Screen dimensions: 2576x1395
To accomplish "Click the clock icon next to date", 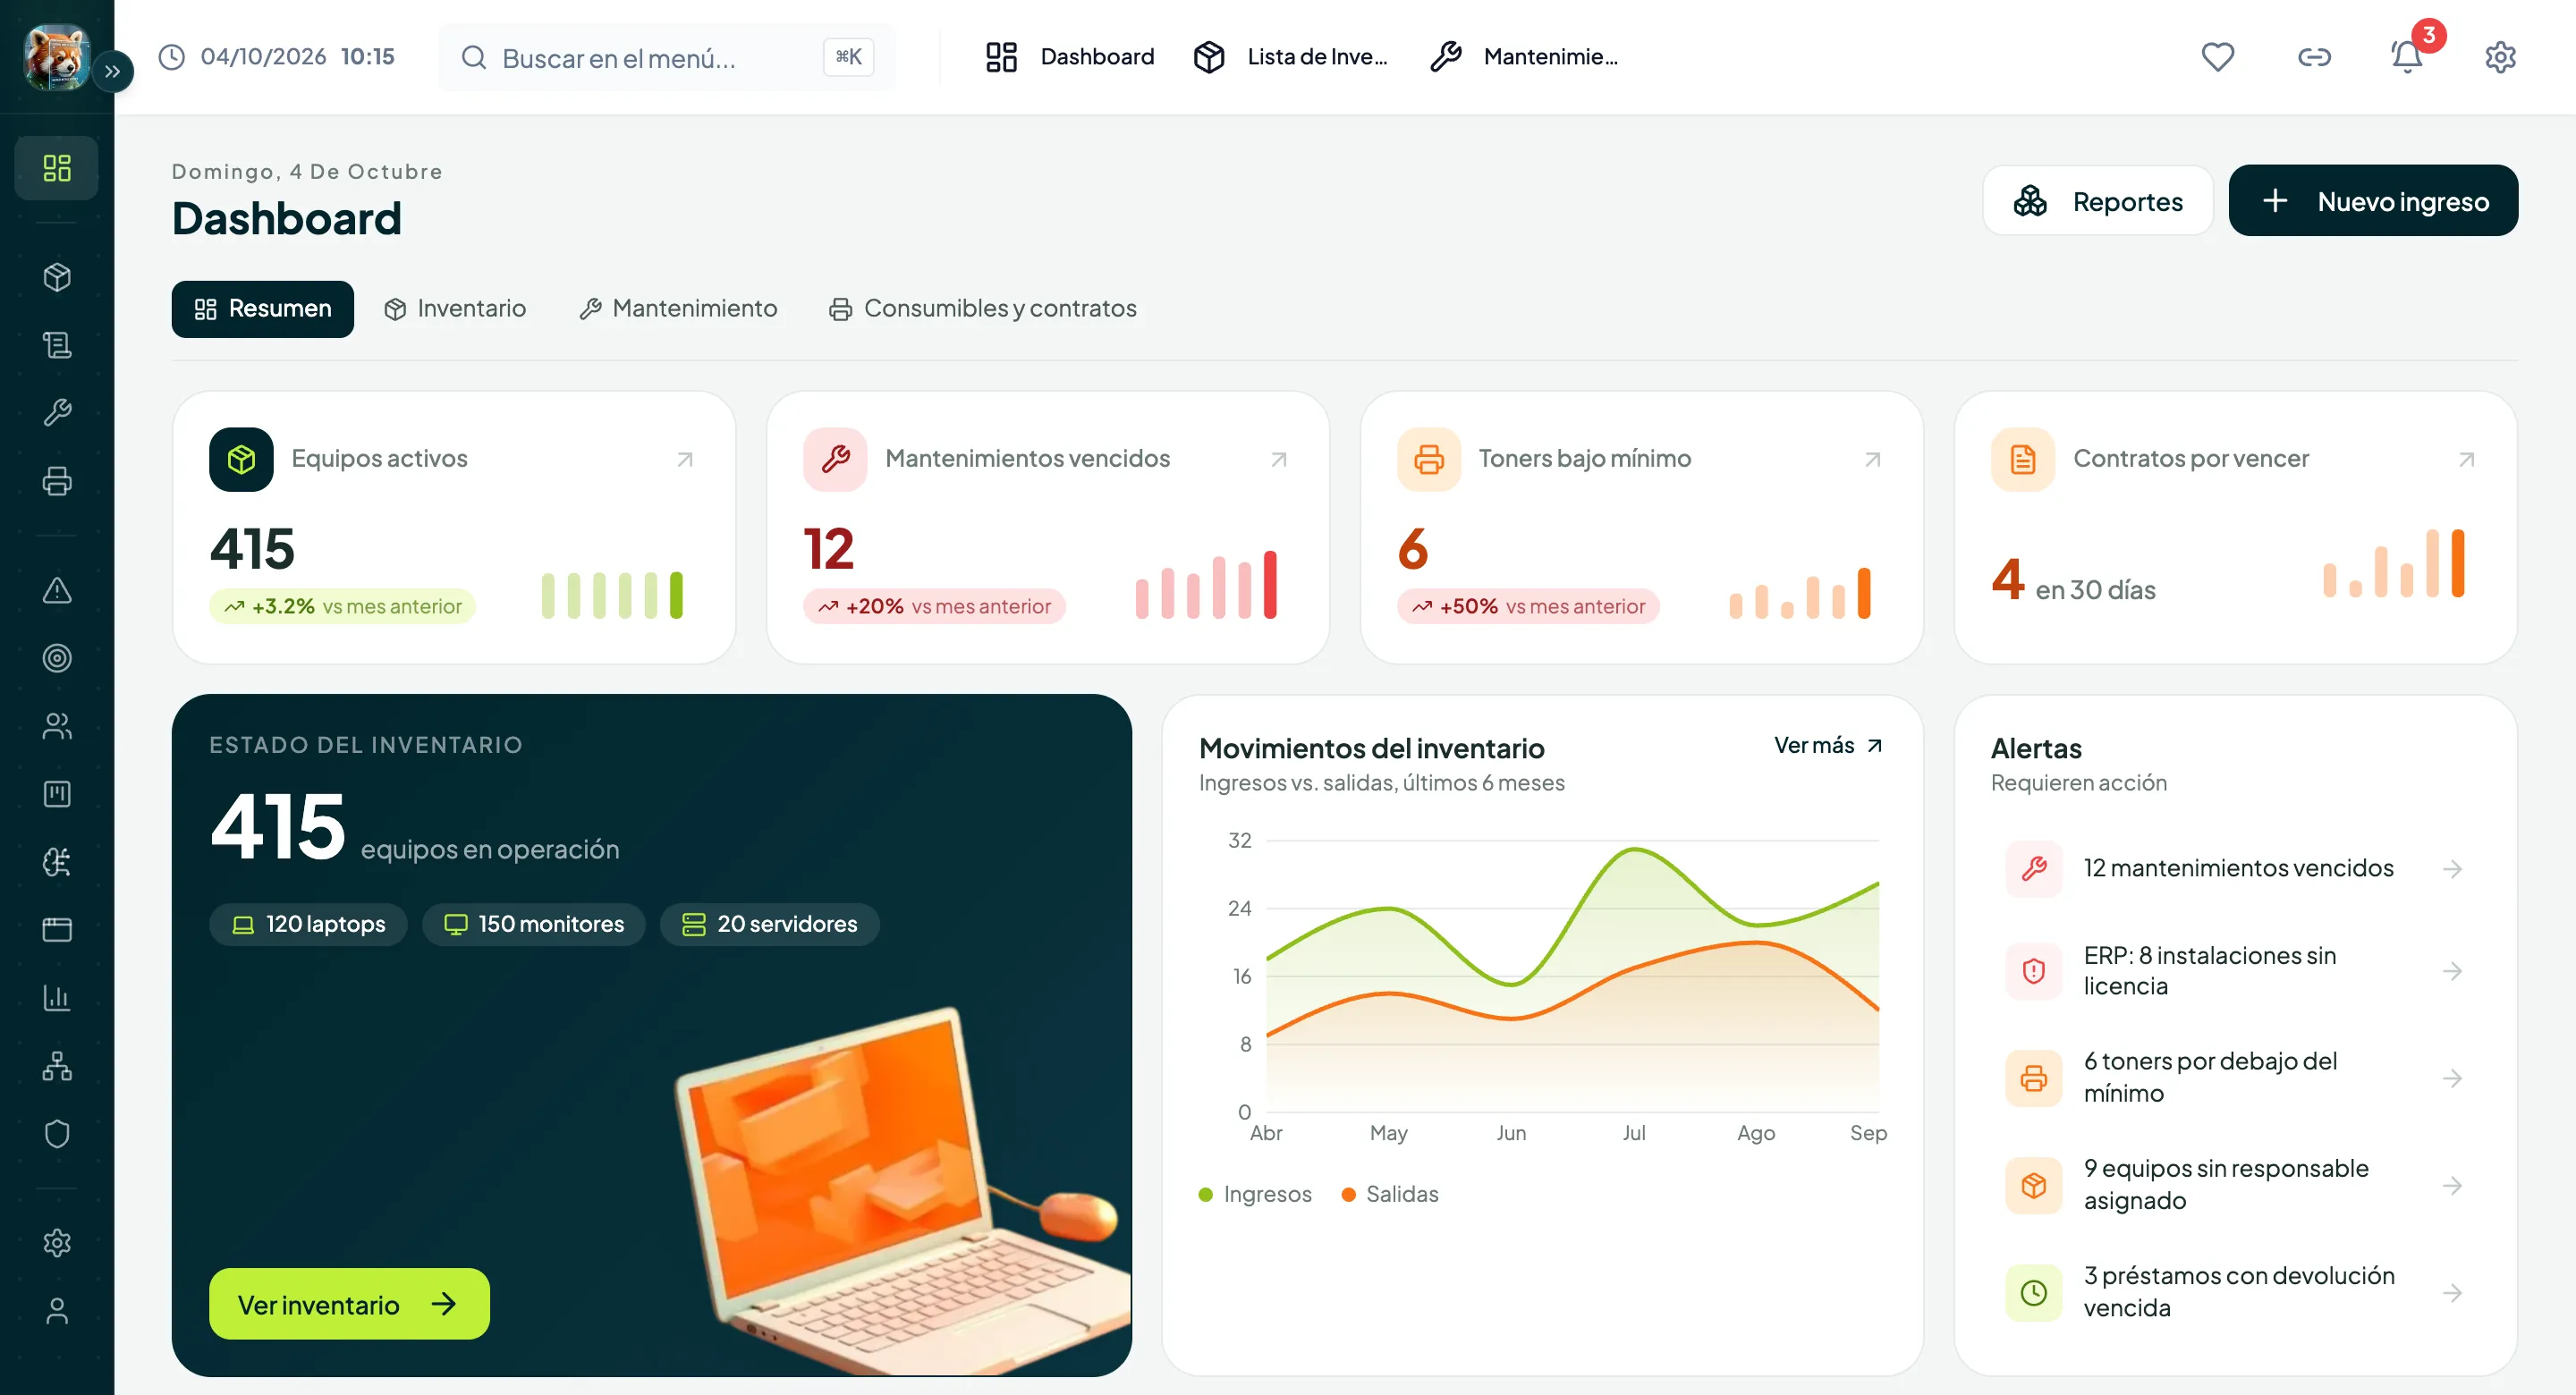I will [x=172, y=57].
